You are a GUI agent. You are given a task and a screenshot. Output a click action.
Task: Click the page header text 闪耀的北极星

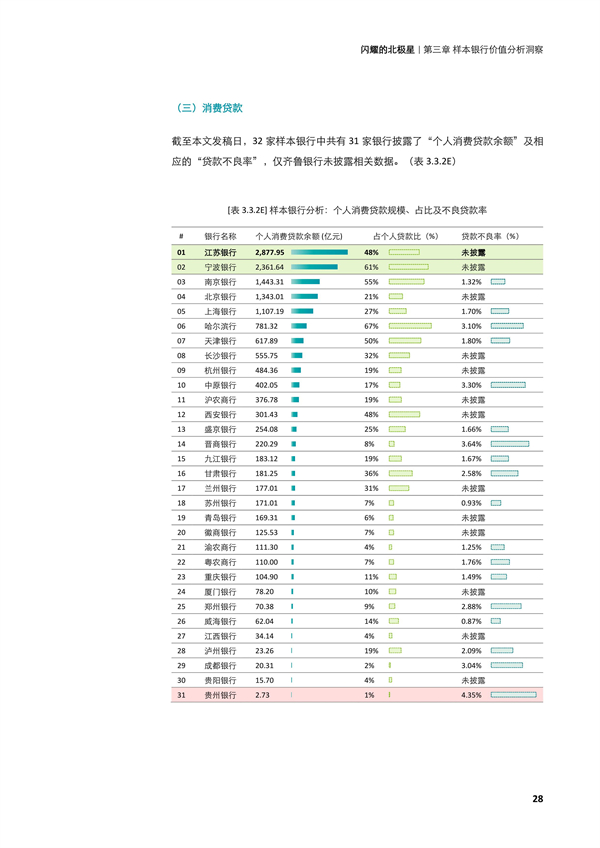[387, 50]
